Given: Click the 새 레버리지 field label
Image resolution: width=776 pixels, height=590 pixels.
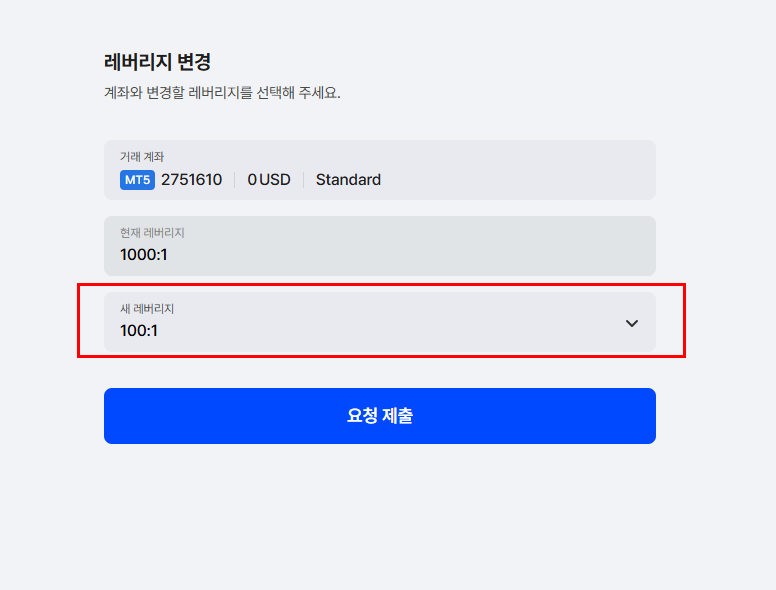Looking at the screenshot, I should [147, 309].
